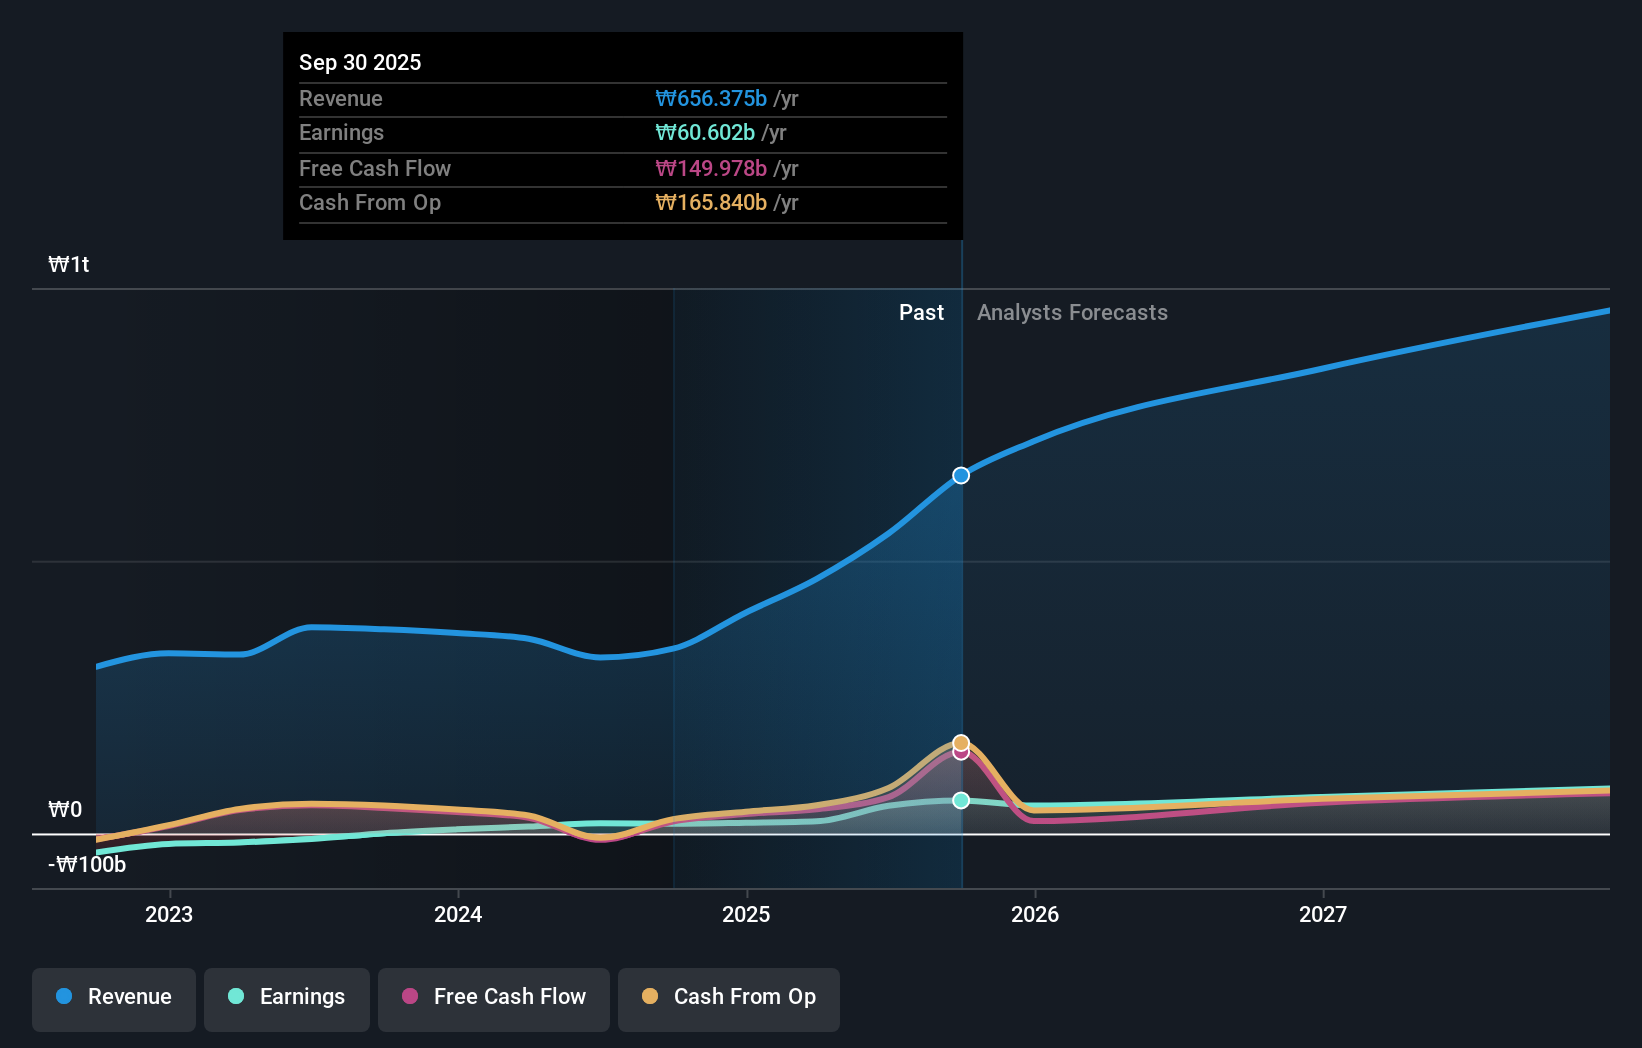Viewport: 1642px width, 1048px height.
Task: Toggle the Free Cash Flow series visibility
Action: 493,997
